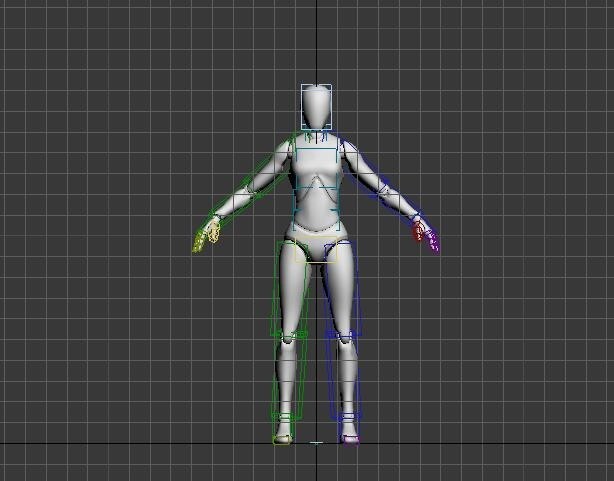The width and height of the screenshot is (614, 481).
Task: Pick the purple finger bones of the hand
Action: point(433,242)
